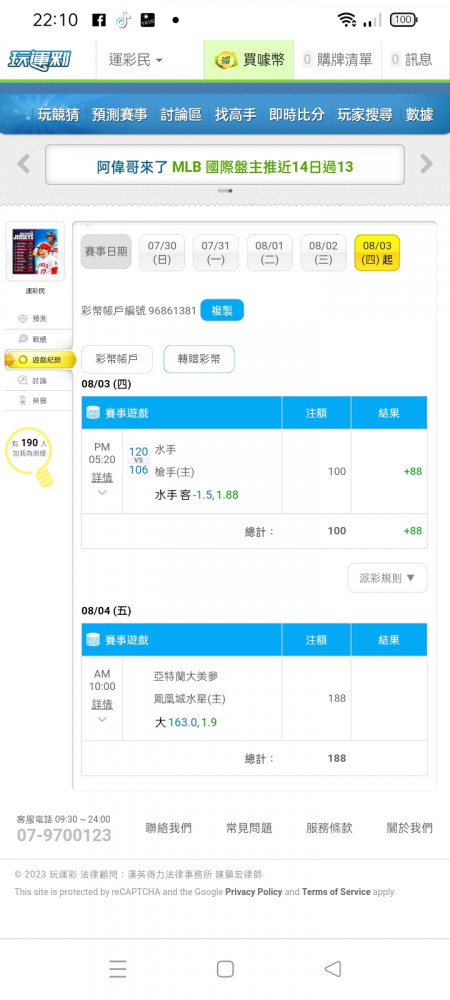Expand the 運彩民 dropdown menu
This screenshot has width=450, height=1000.
pos(136,60)
